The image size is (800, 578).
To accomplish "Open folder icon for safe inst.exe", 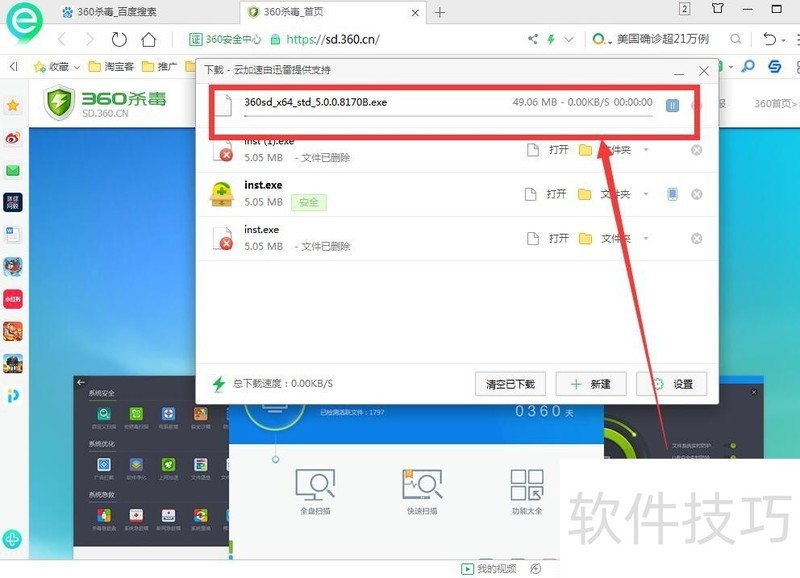I will point(585,194).
